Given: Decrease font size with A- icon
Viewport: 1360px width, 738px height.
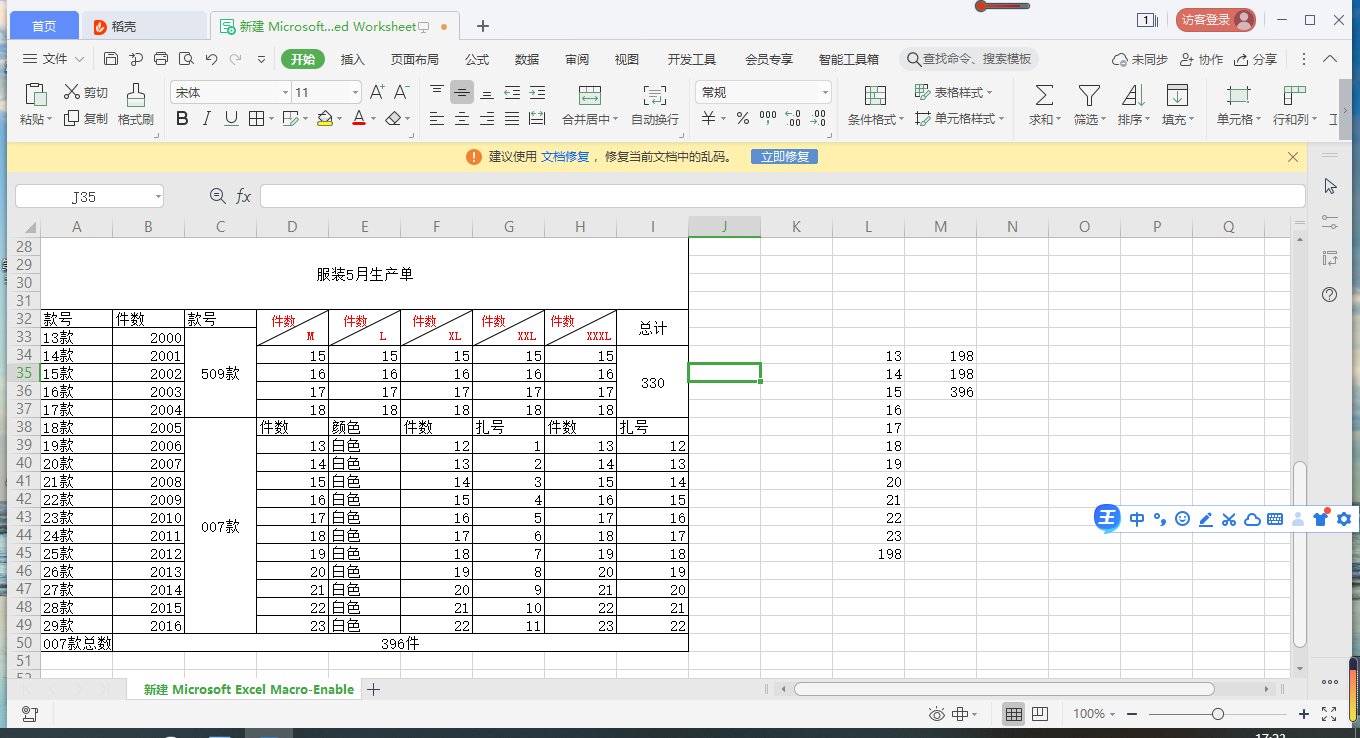Looking at the screenshot, I should pyautogui.click(x=402, y=92).
